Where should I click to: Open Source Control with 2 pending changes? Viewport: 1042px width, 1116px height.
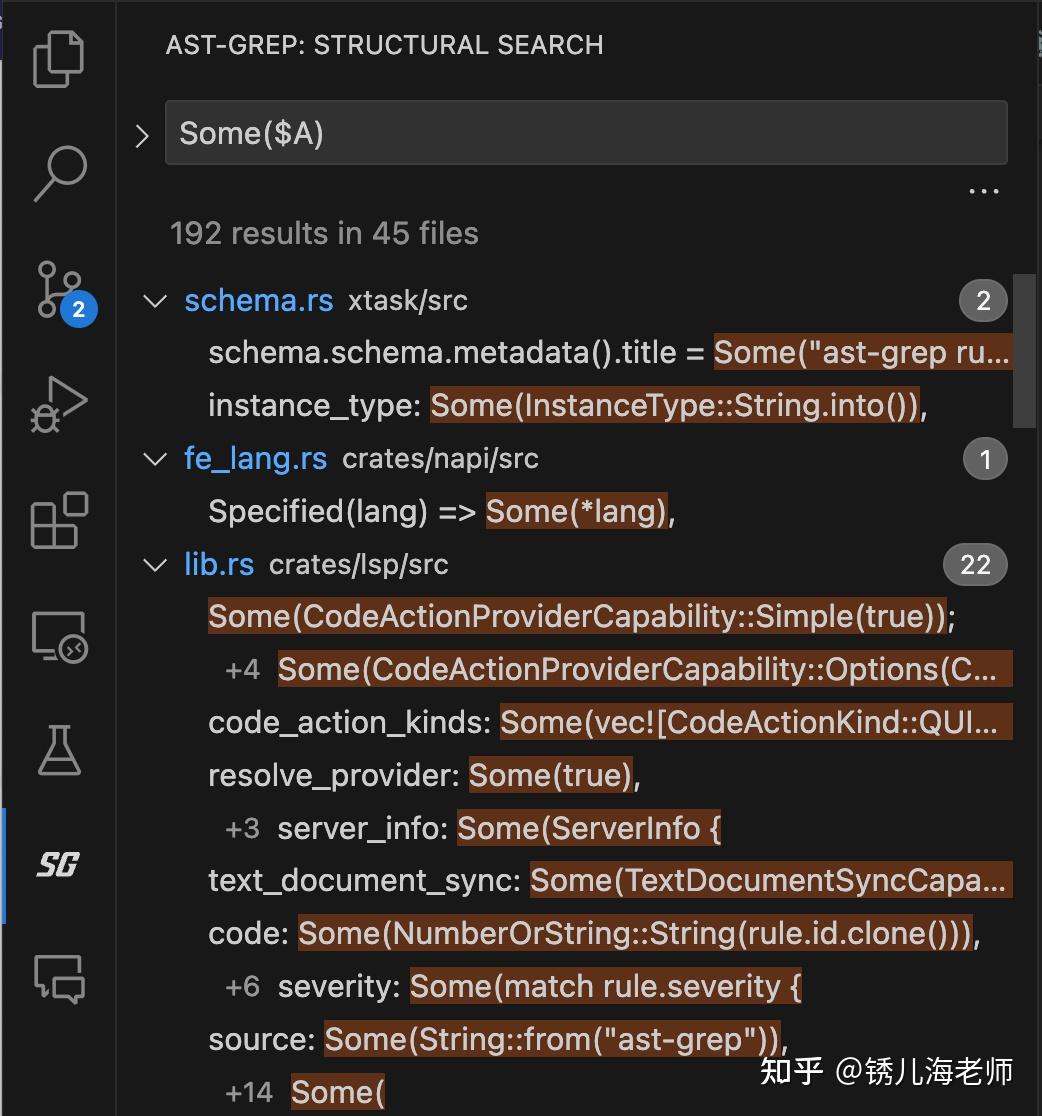pos(59,290)
